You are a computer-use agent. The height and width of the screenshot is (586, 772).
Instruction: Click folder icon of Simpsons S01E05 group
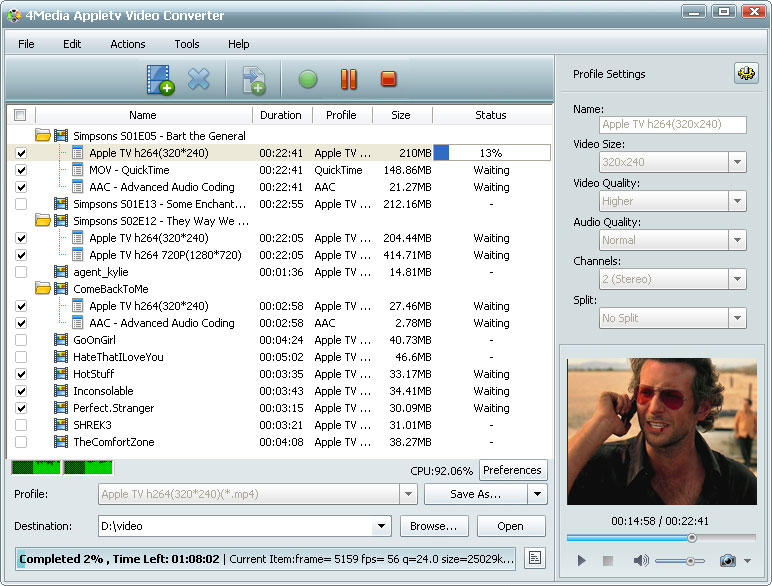point(43,135)
